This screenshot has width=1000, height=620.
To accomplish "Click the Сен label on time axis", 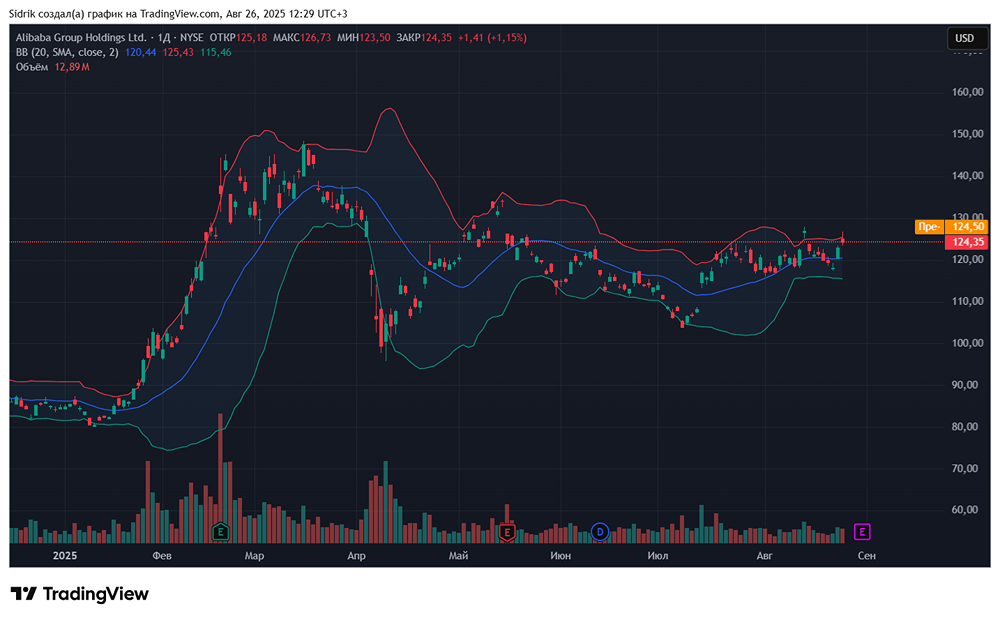I will (866, 556).
